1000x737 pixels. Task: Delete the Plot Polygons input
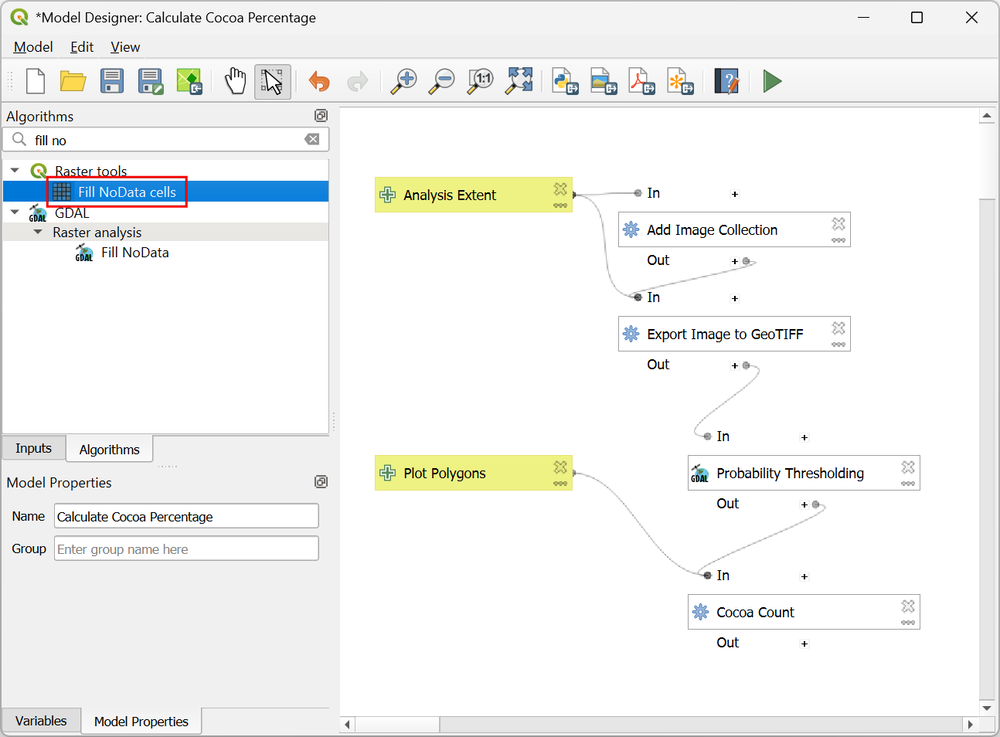click(x=560, y=467)
